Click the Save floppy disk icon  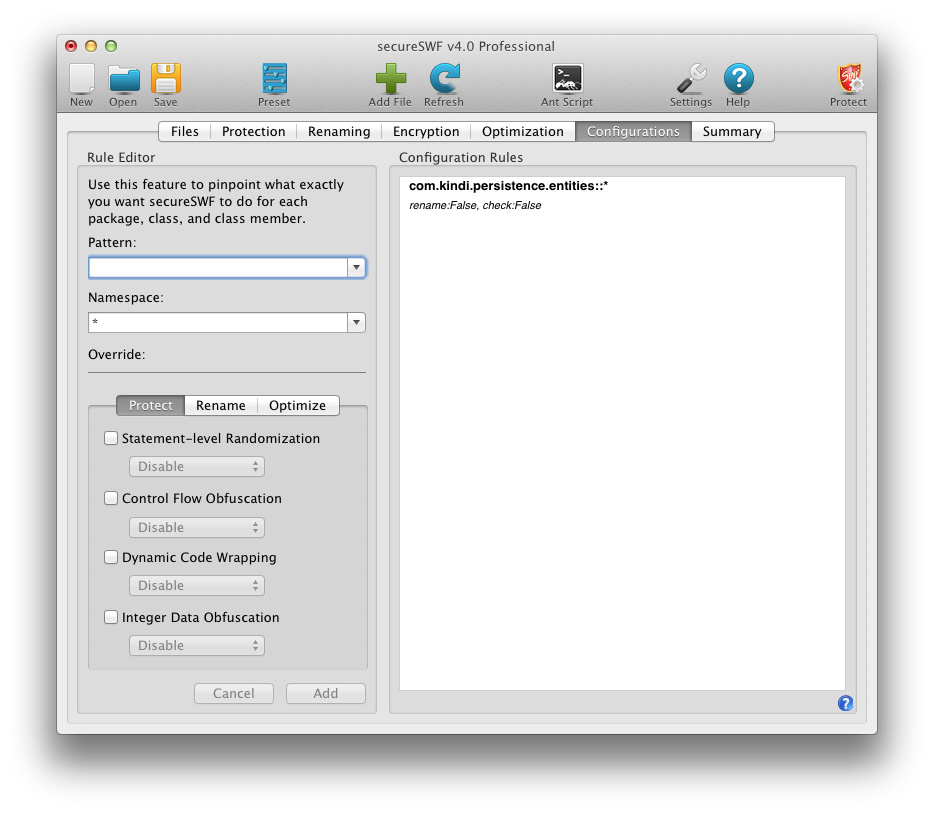coord(165,79)
